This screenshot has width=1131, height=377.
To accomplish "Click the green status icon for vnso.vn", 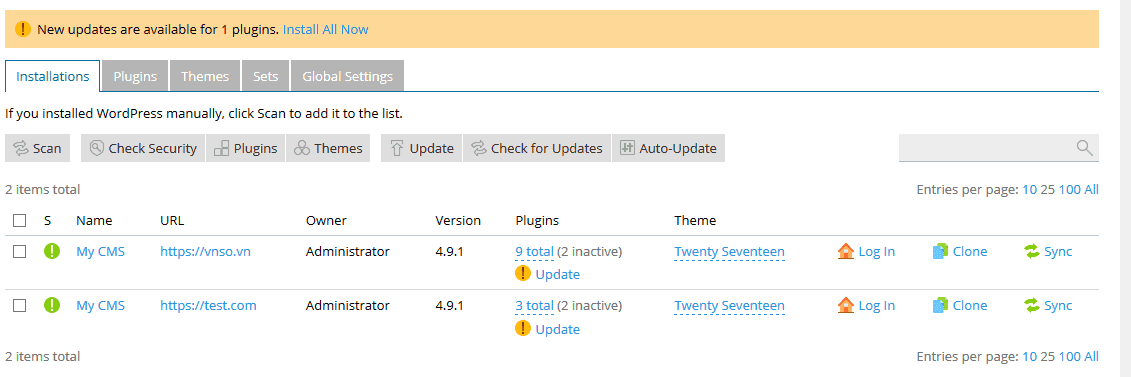I will pyautogui.click(x=52, y=252).
